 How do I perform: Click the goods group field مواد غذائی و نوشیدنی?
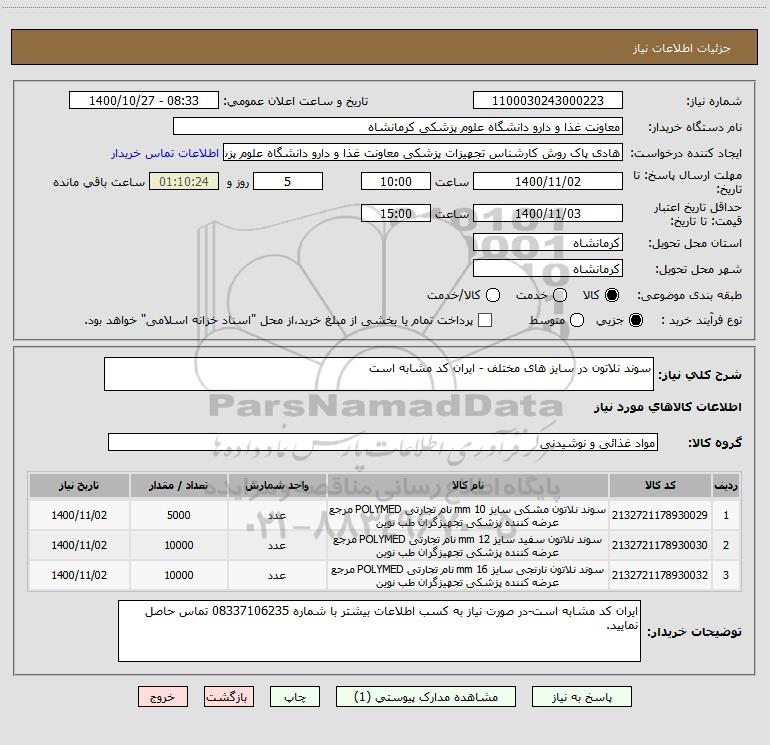click(x=383, y=442)
